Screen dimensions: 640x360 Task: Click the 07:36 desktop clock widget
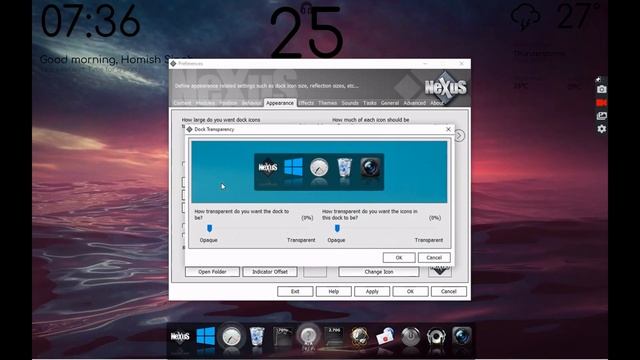[x=91, y=21]
